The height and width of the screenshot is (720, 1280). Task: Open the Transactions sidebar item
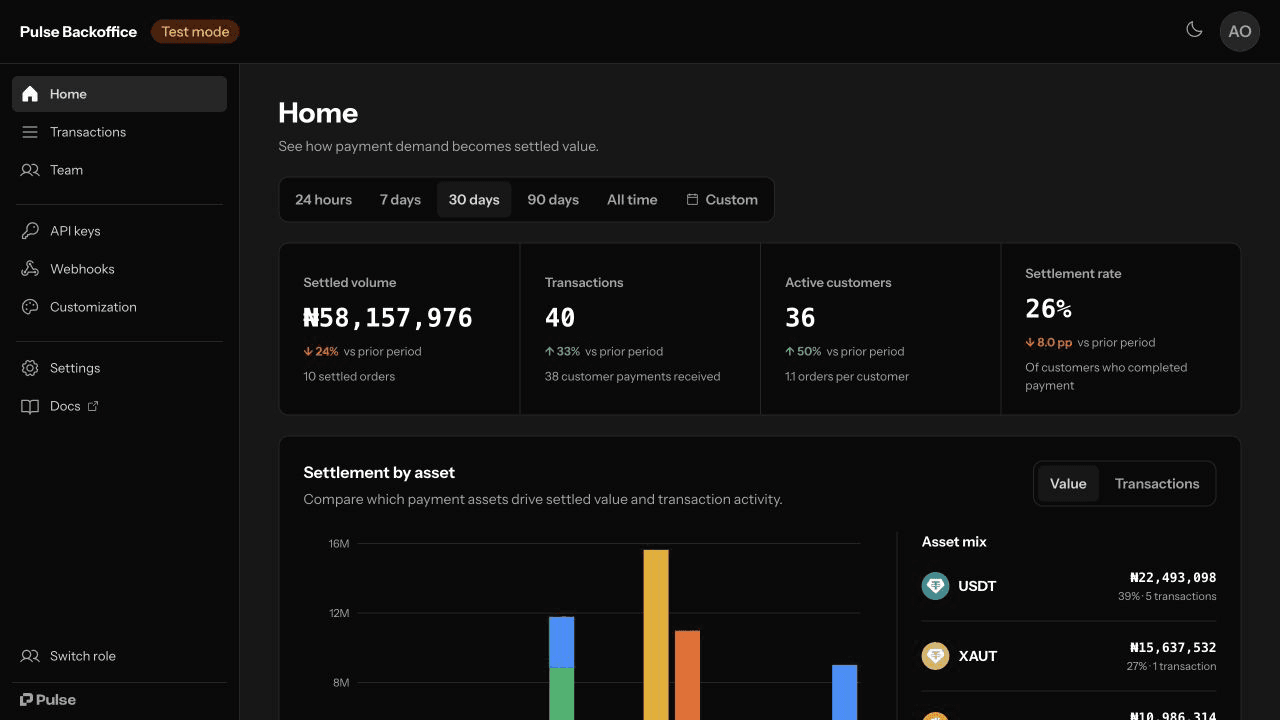pyautogui.click(x=119, y=132)
